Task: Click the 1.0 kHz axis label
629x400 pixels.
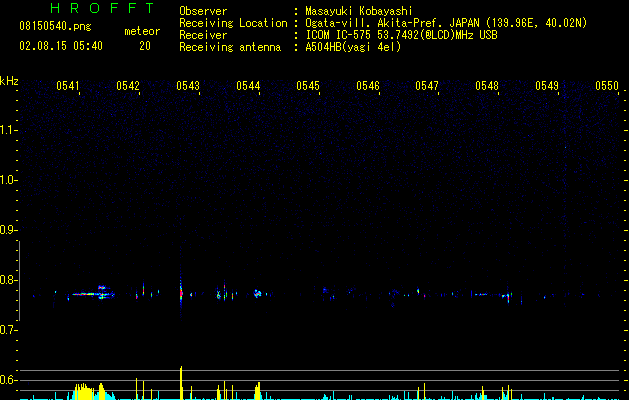Action: click(8, 180)
